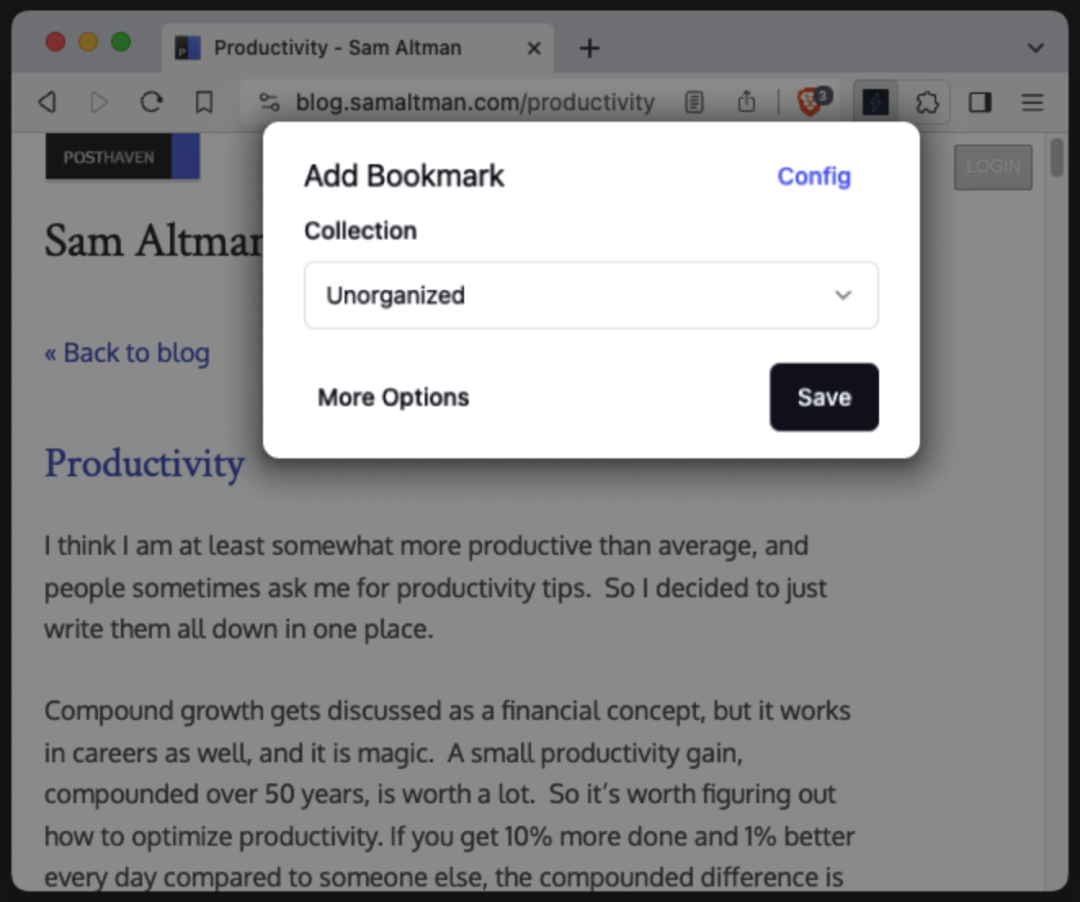Image resolution: width=1080 pixels, height=902 pixels.
Task: Save the bookmark
Action: pos(824,397)
